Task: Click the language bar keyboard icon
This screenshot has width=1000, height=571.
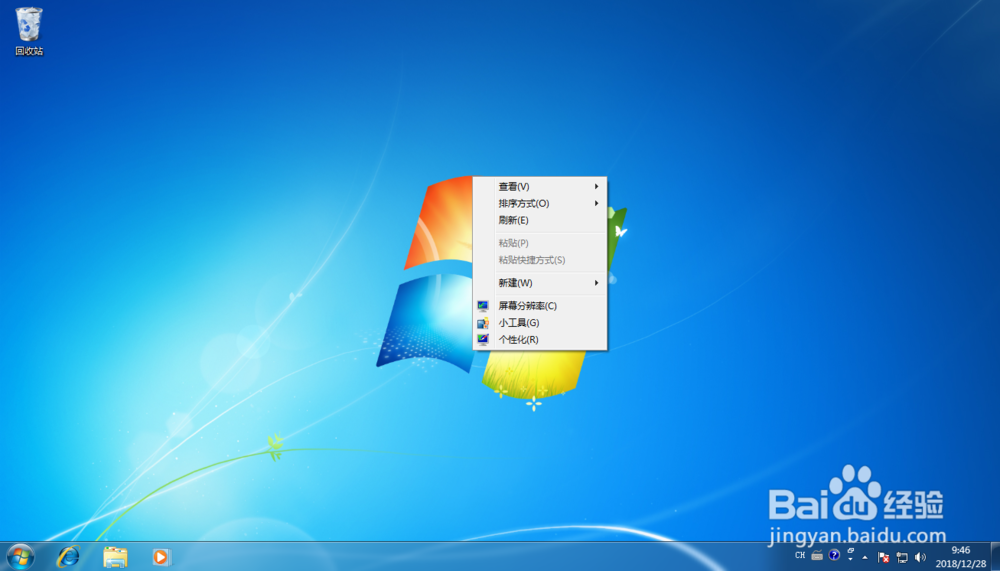Action: (x=817, y=556)
